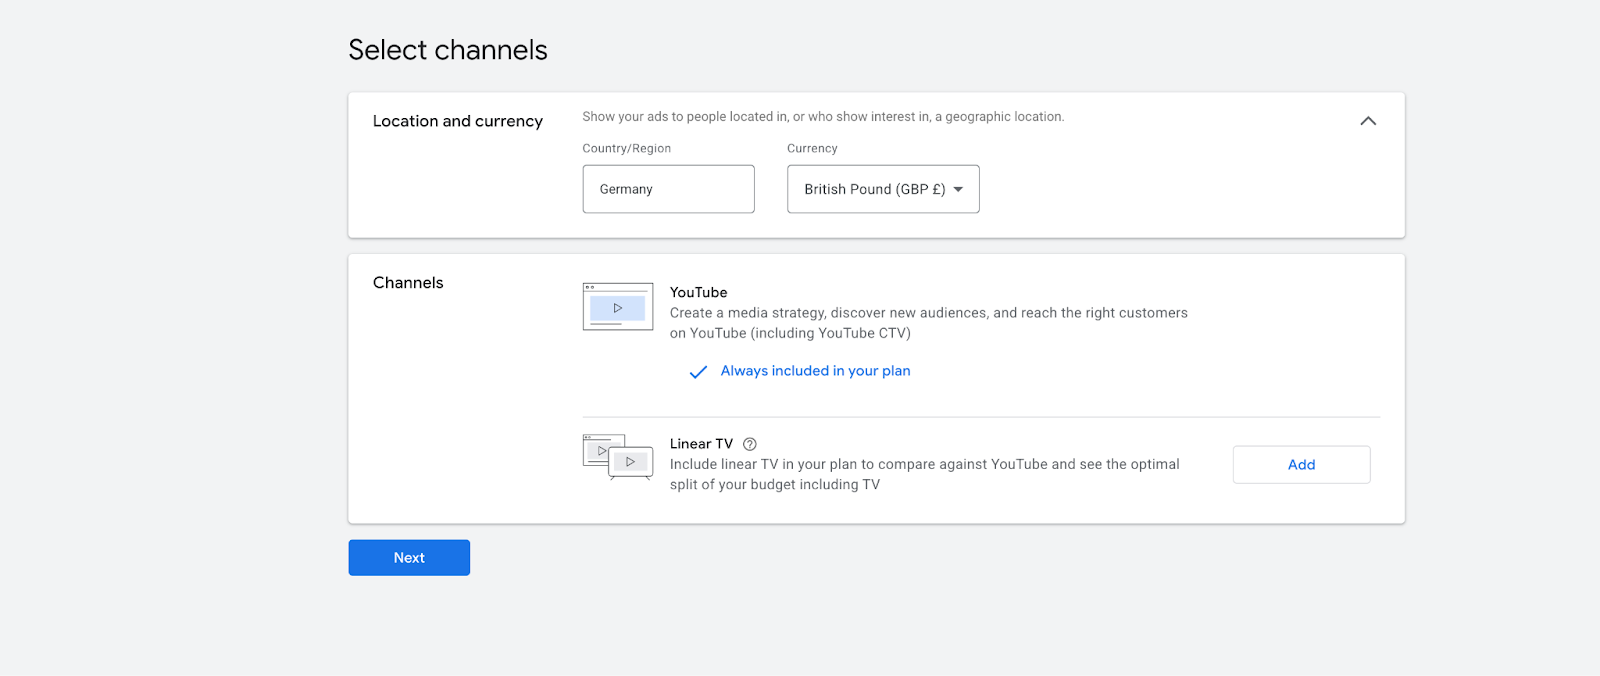Click the 'Select channels' page heading
Viewport: 1600px width, 676px height.
coord(448,50)
